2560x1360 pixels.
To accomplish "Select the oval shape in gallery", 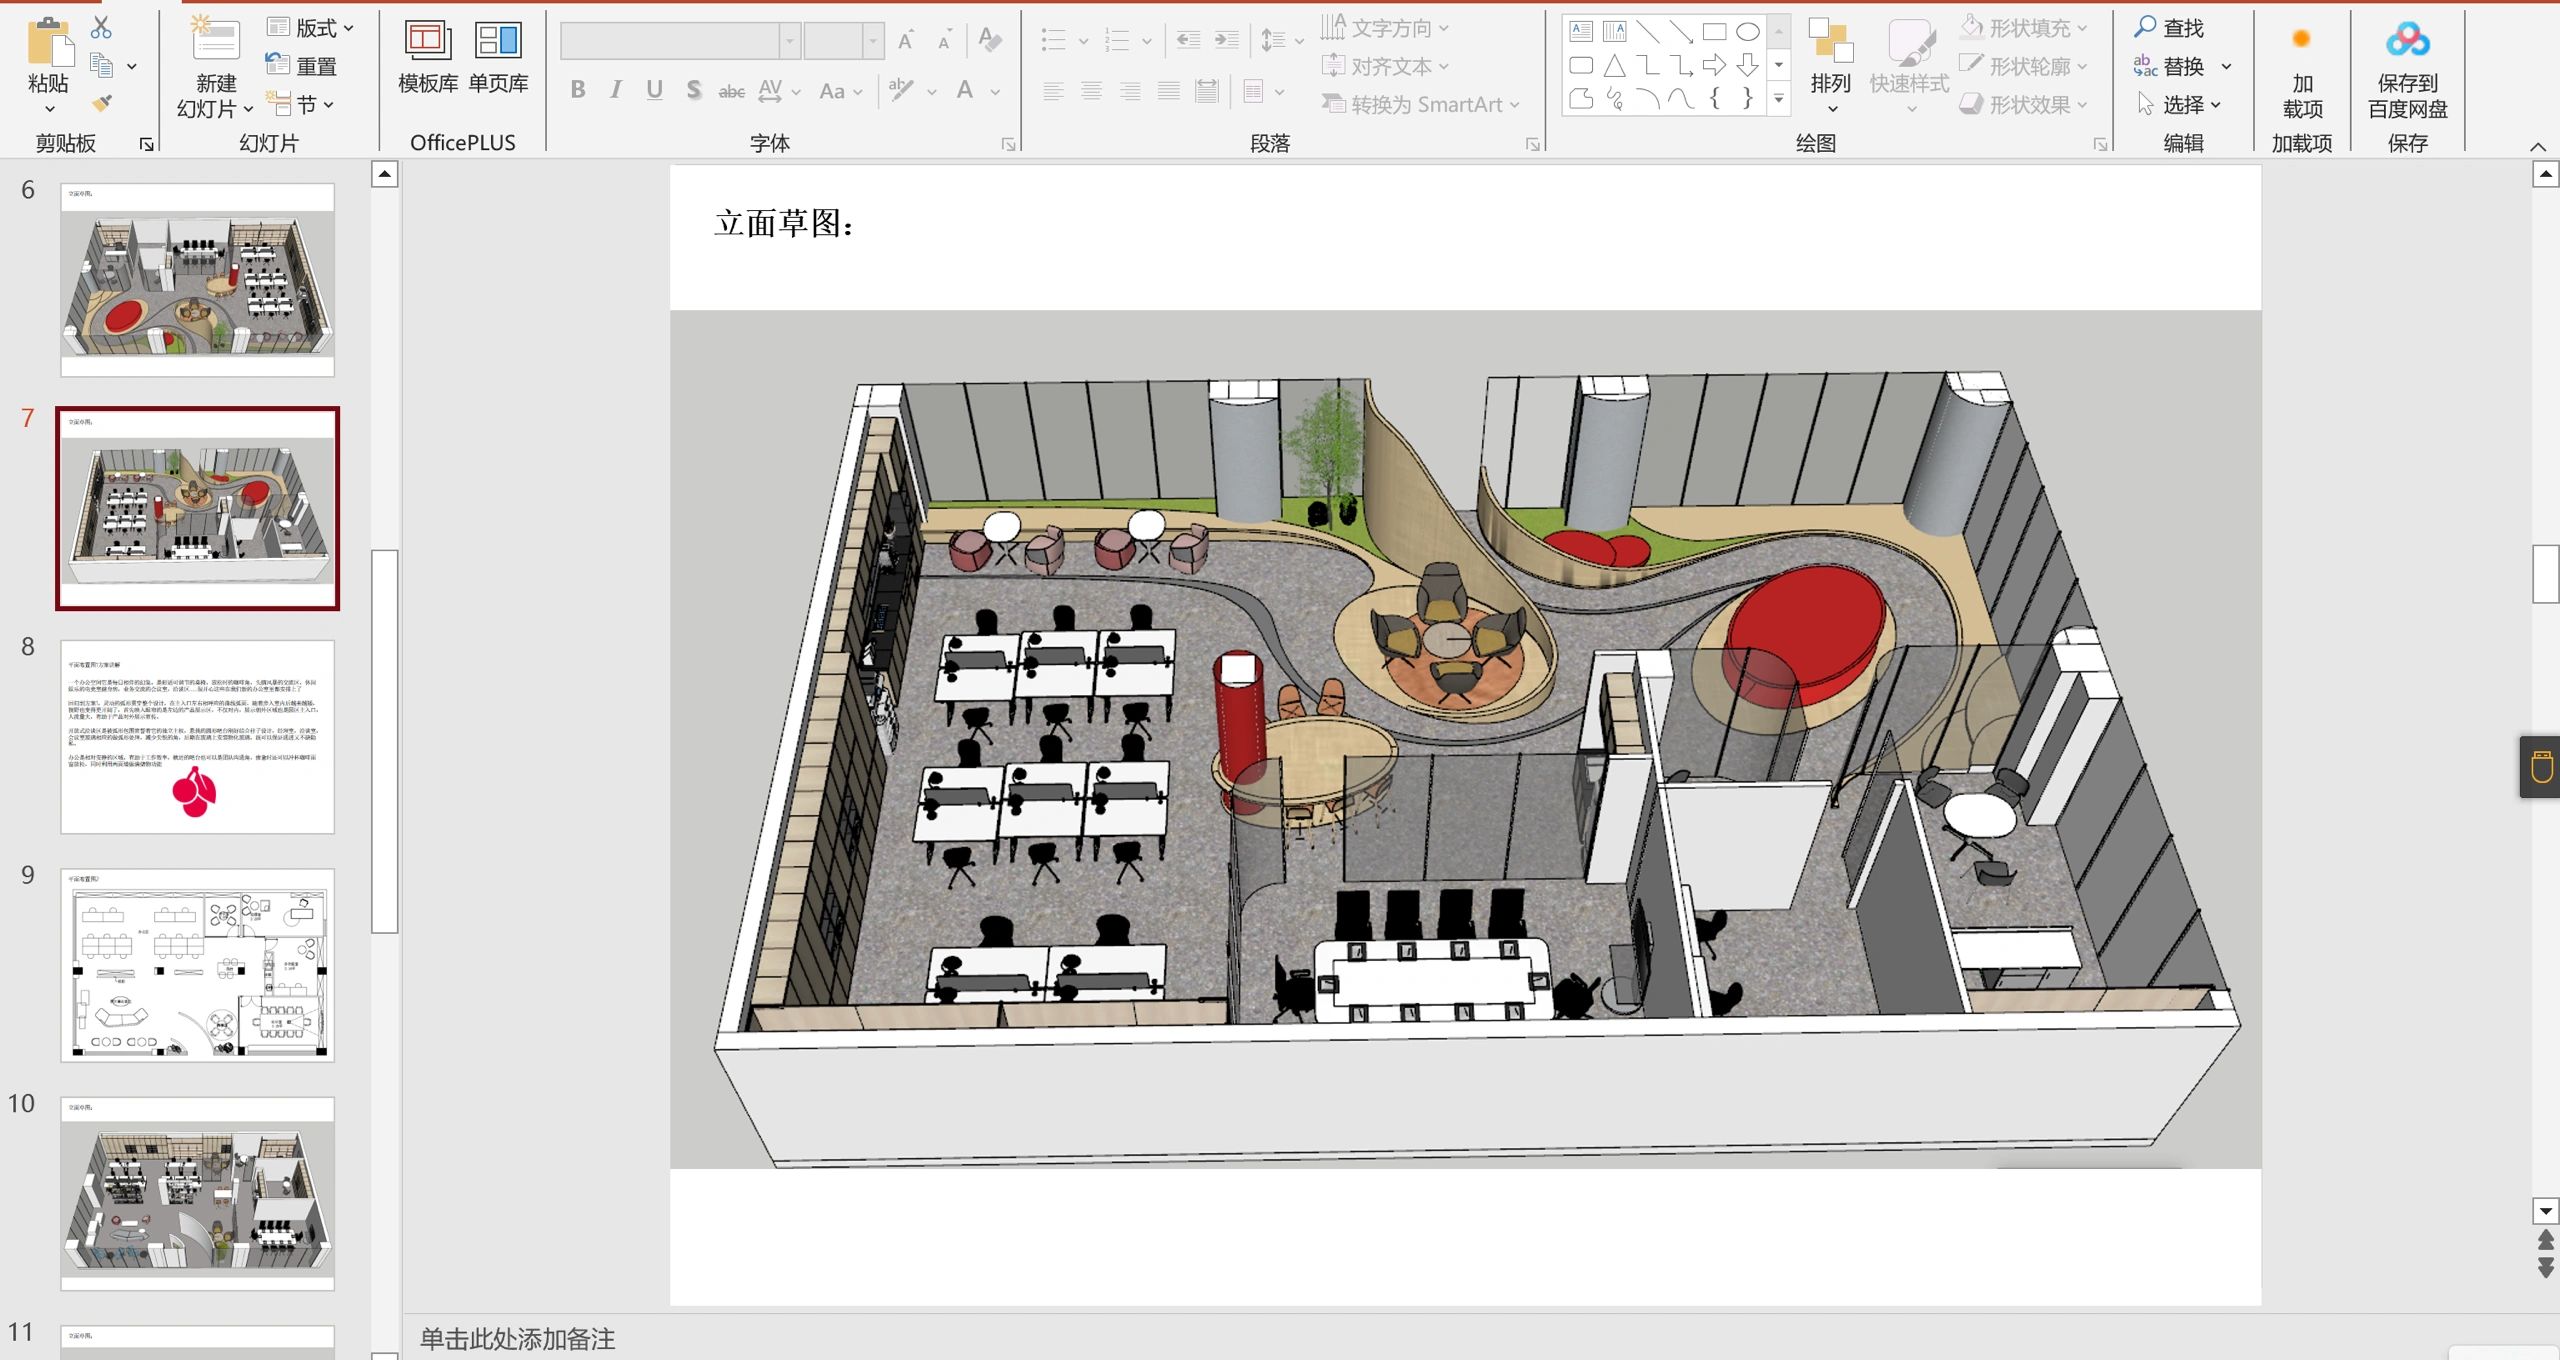I will pos(1748,32).
